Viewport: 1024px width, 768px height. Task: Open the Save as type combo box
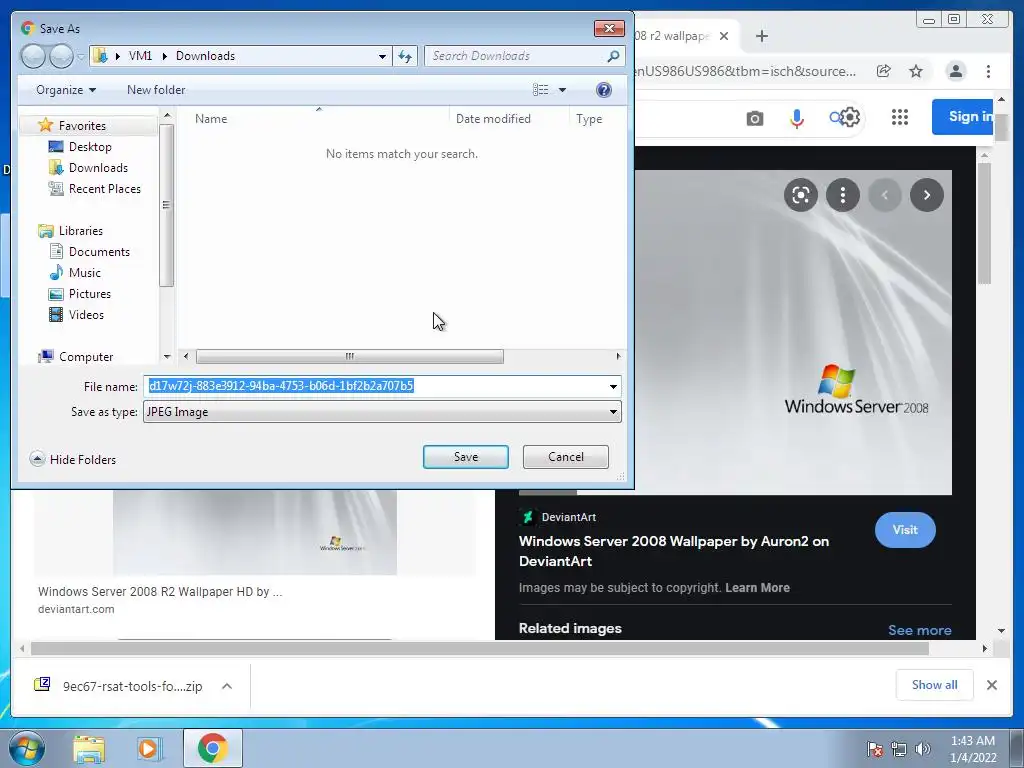click(x=382, y=412)
